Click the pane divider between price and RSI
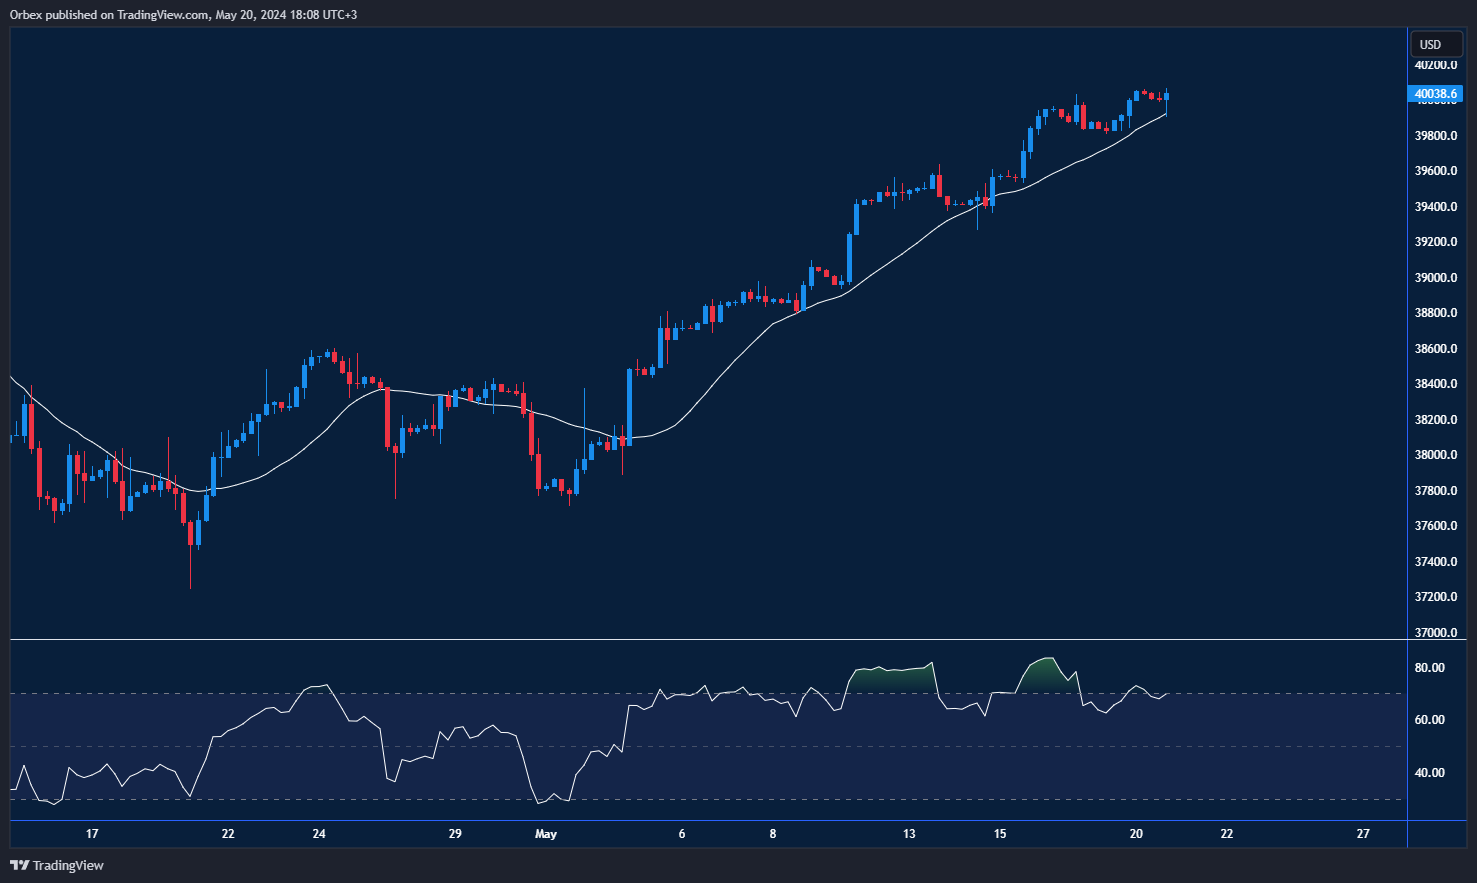 point(700,639)
